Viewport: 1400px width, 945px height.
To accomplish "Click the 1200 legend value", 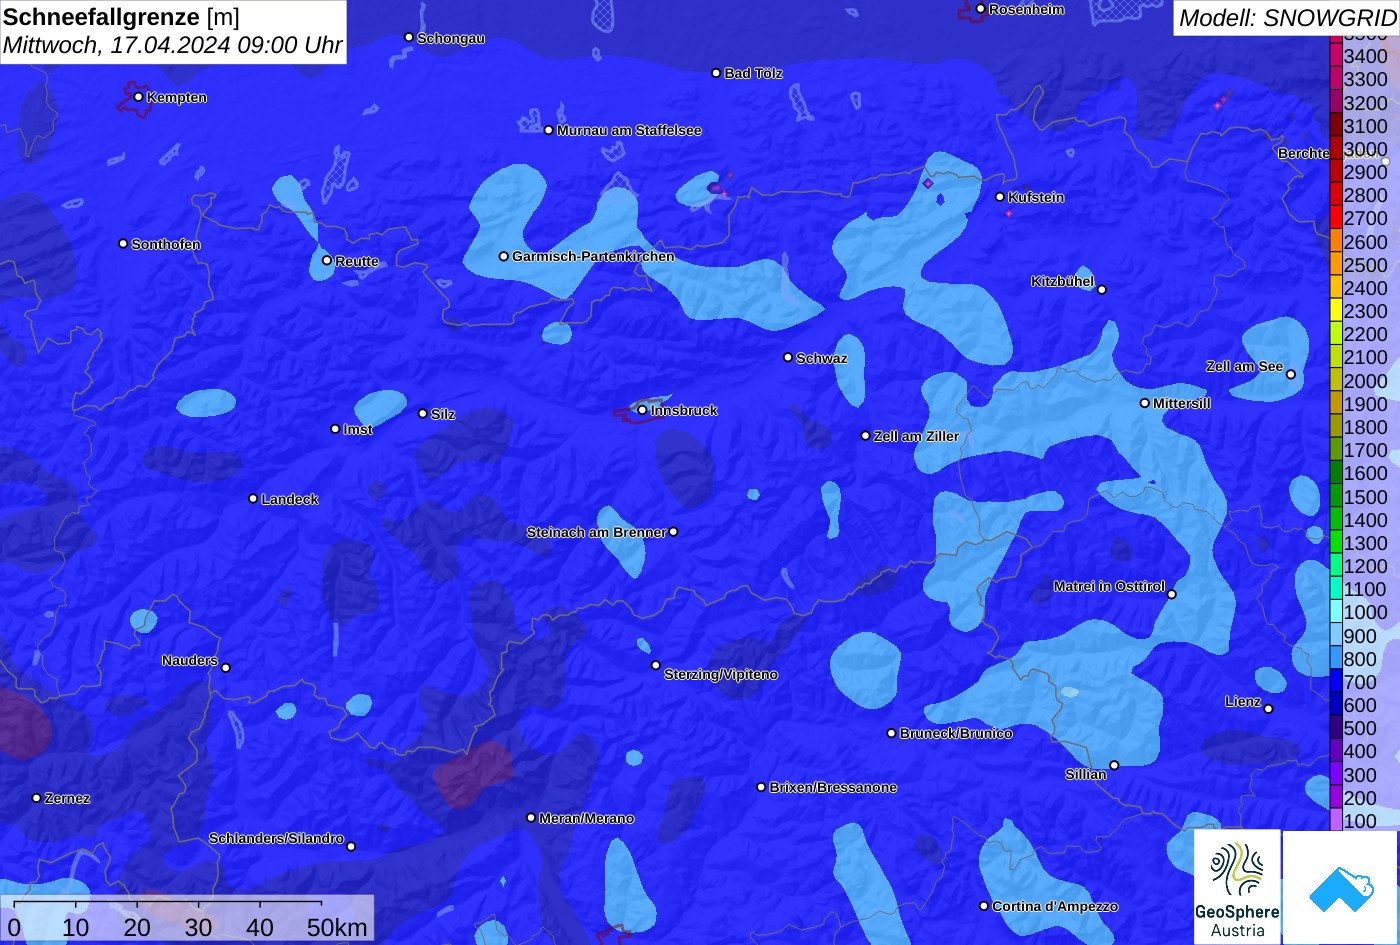I will point(1365,566).
